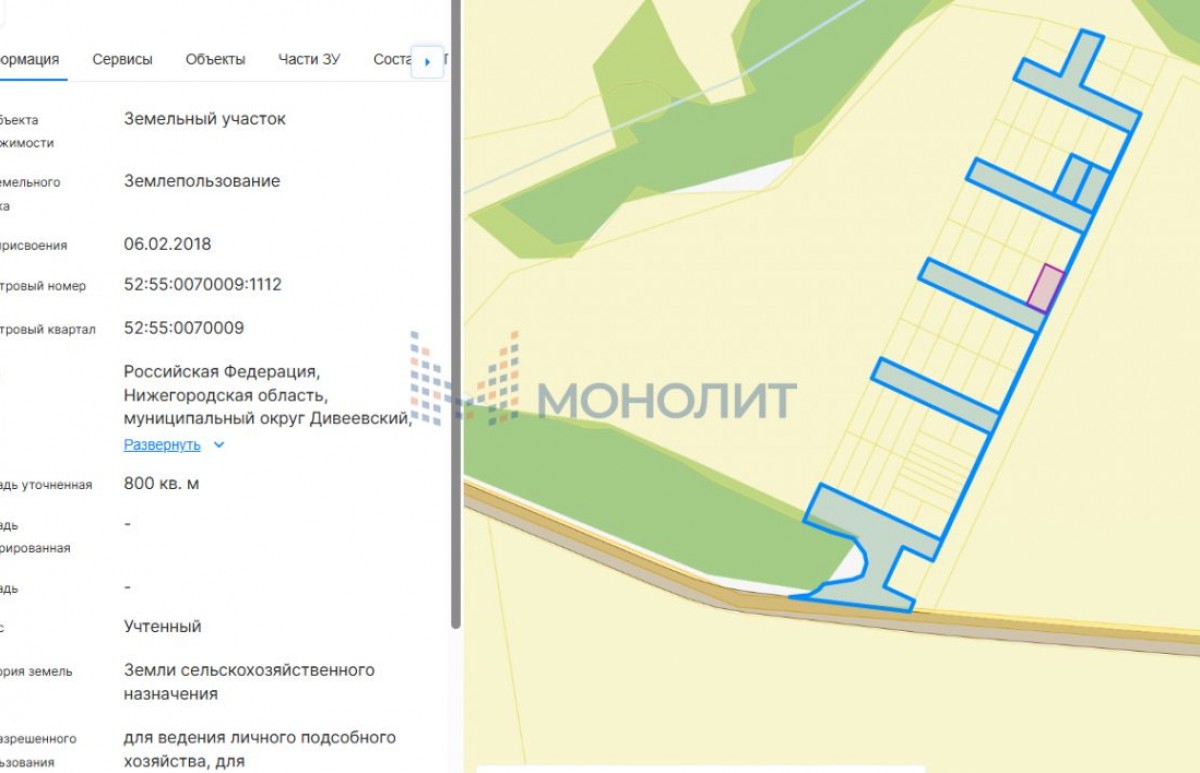This screenshot has height=773, width=1200.
Task: Click the area value 800 кв. м
Action: tap(161, 484)
